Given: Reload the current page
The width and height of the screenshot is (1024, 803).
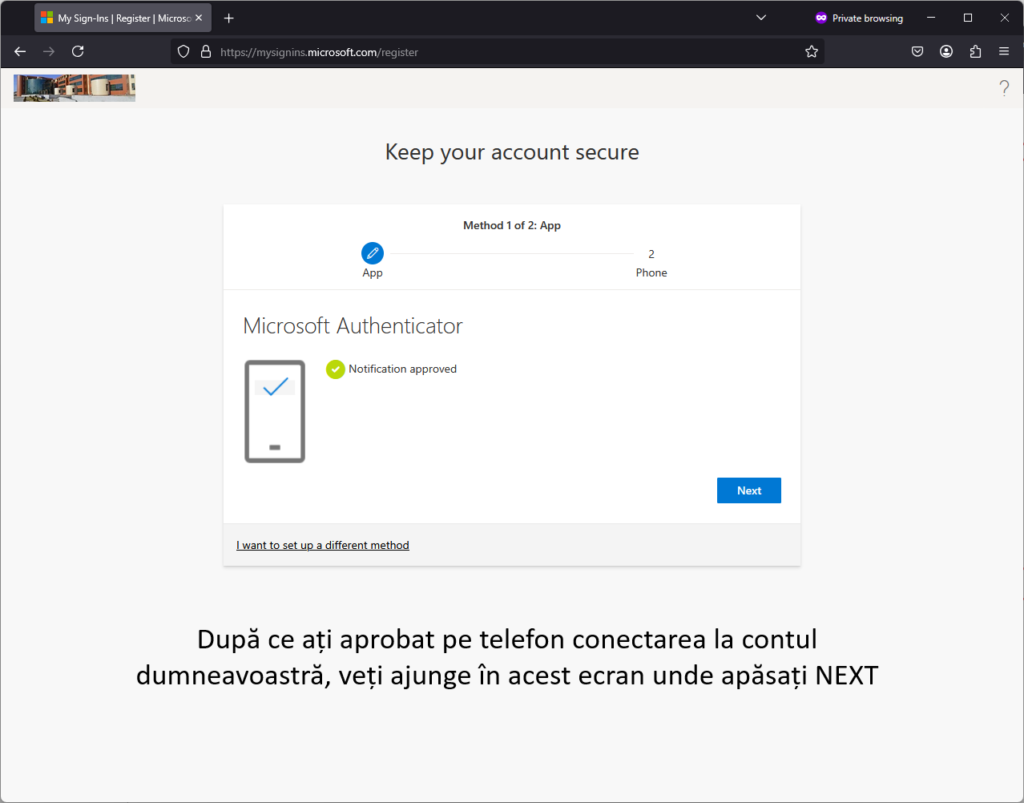Looking at the screenshot, I should coord(78,52).
